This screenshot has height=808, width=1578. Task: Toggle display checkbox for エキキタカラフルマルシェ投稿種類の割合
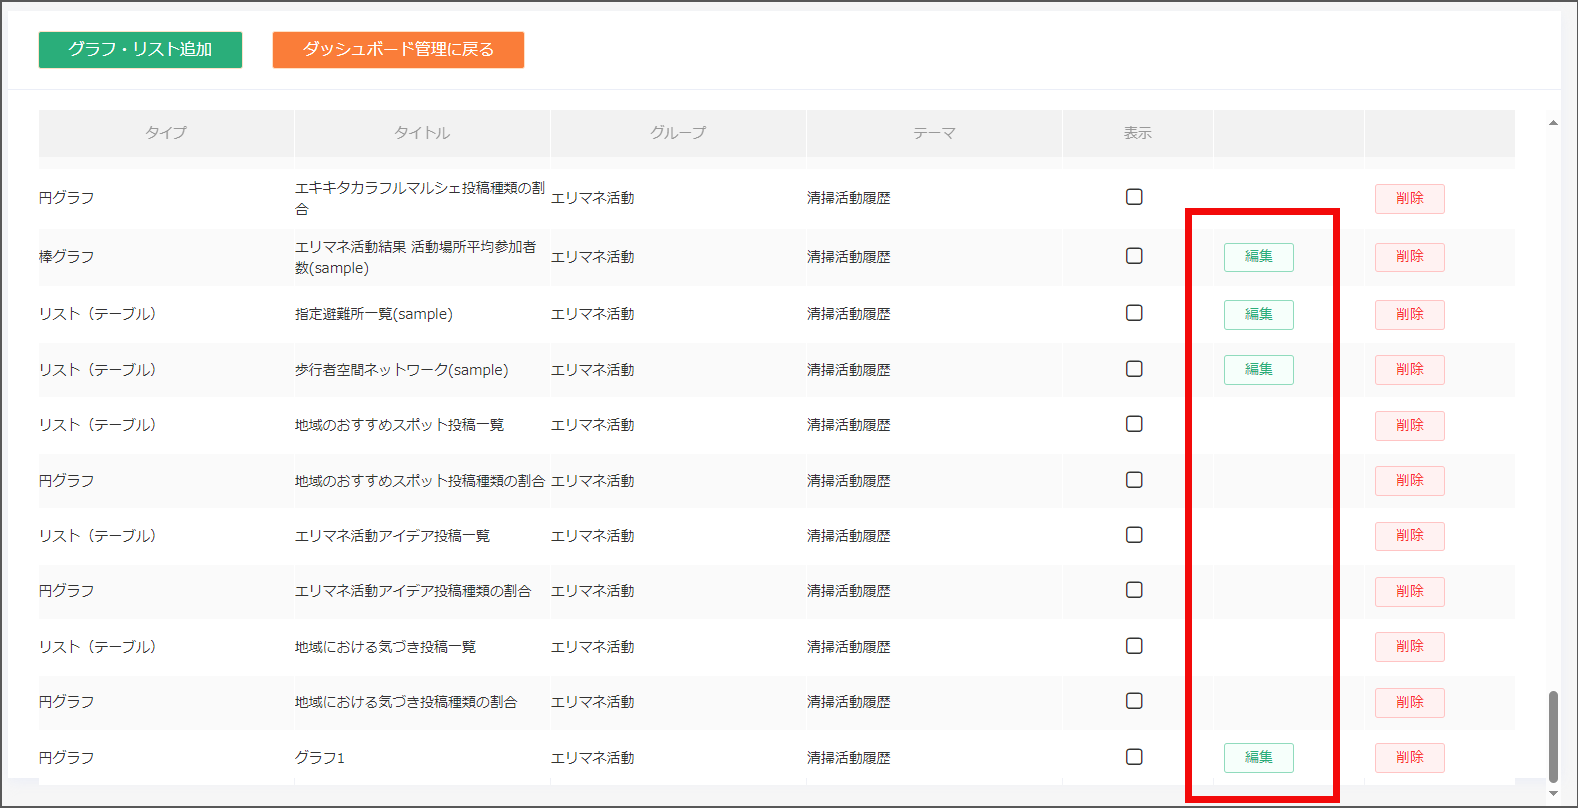(1134, 197)
